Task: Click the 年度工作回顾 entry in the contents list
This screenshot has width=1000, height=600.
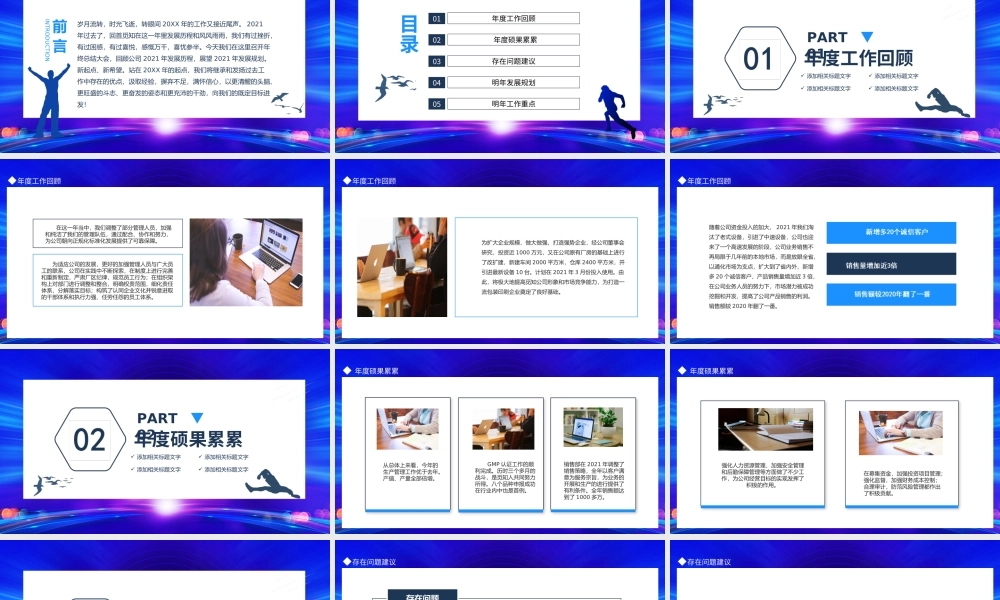Action: coord(513,18)
